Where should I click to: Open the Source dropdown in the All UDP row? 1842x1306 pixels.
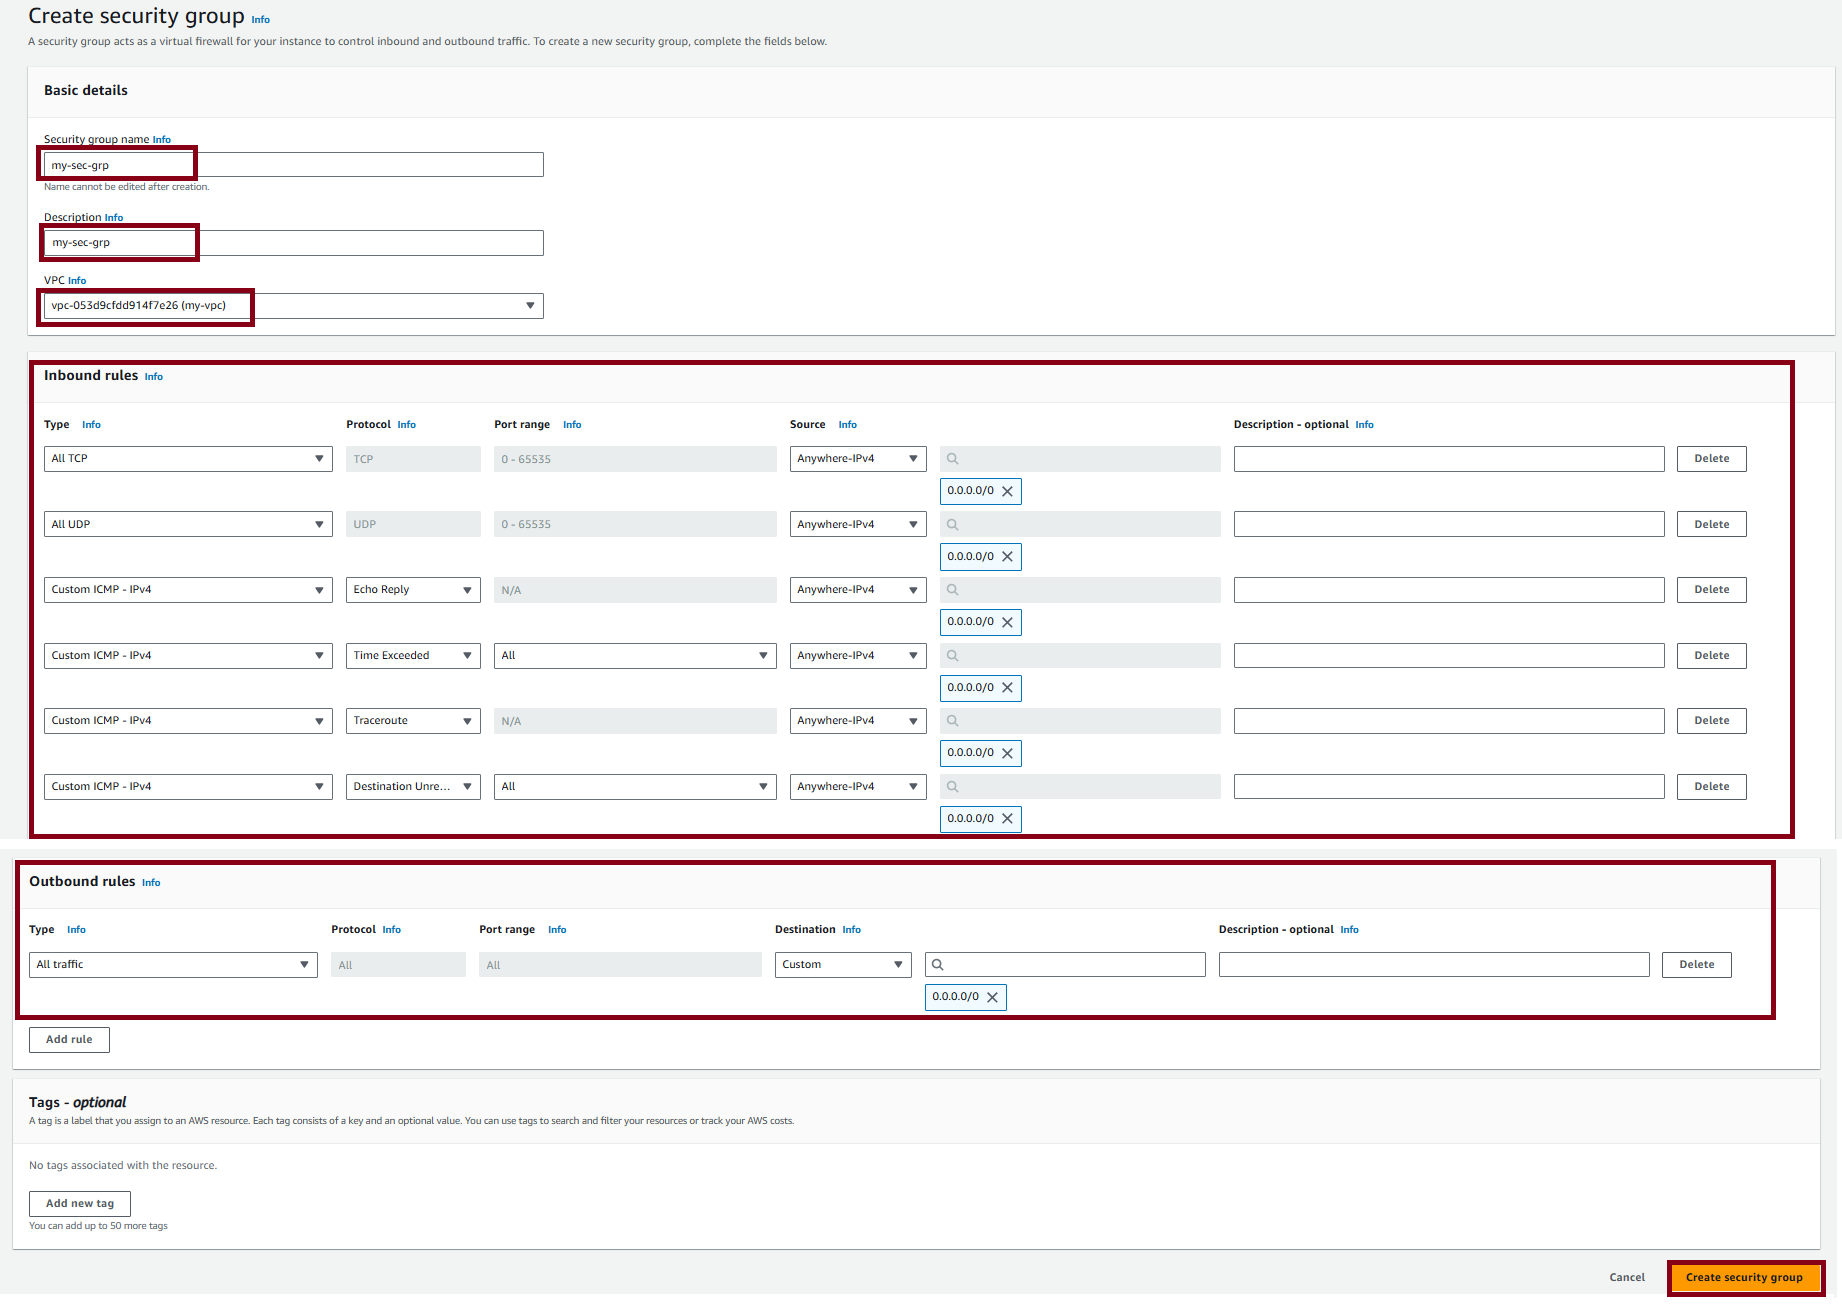click(858, 524)
